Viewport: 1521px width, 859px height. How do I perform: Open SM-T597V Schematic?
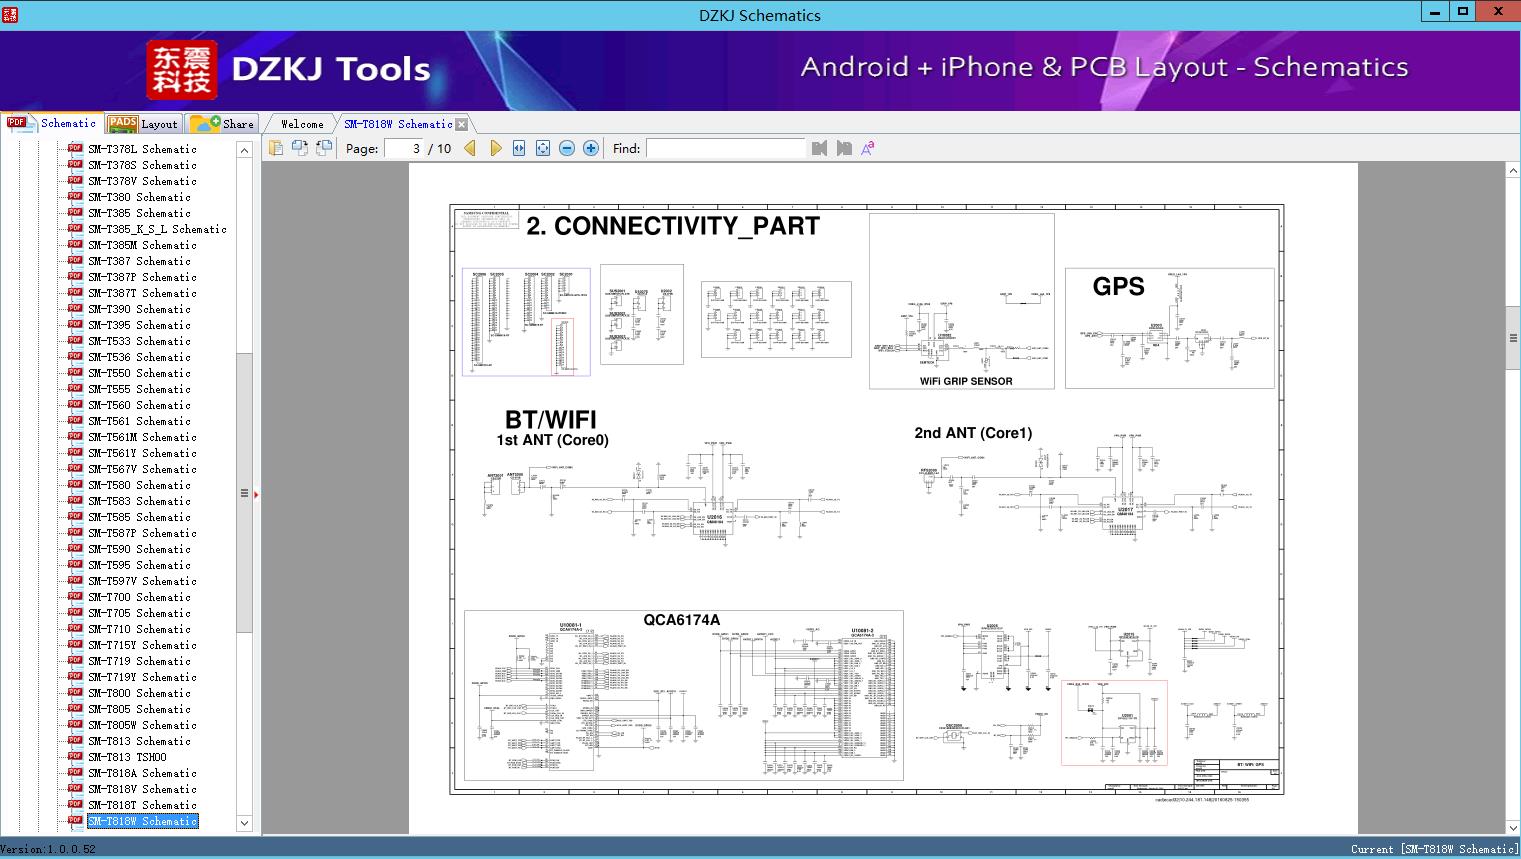[x=142, y=581]
